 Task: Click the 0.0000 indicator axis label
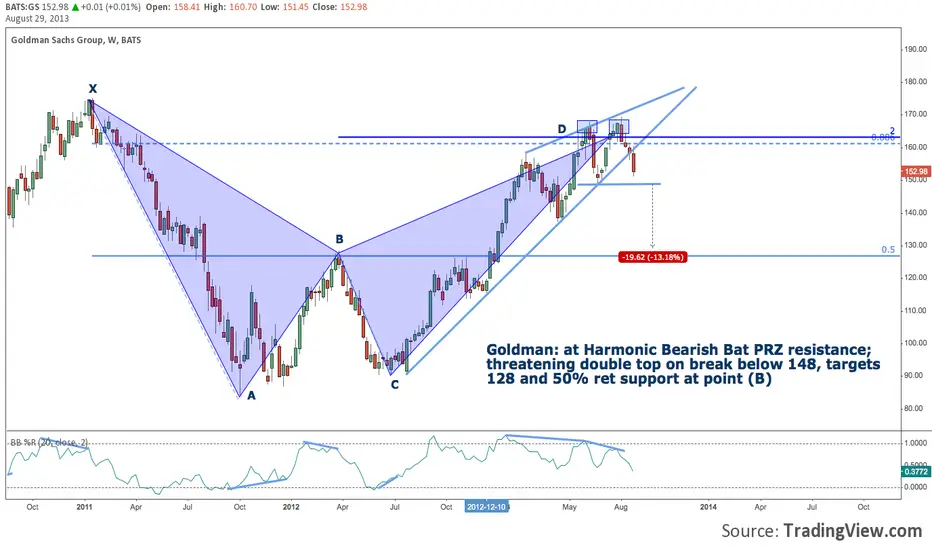[x=915, y=487]
